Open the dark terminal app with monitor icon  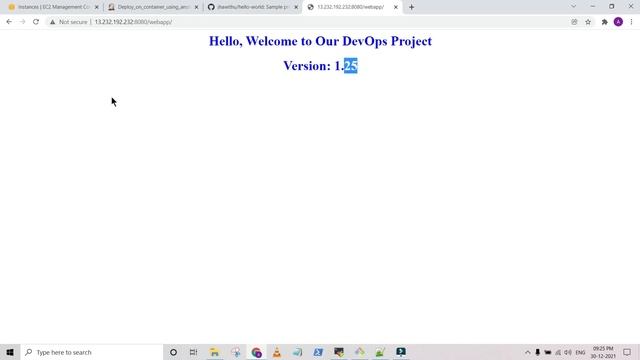coord(339,352)
